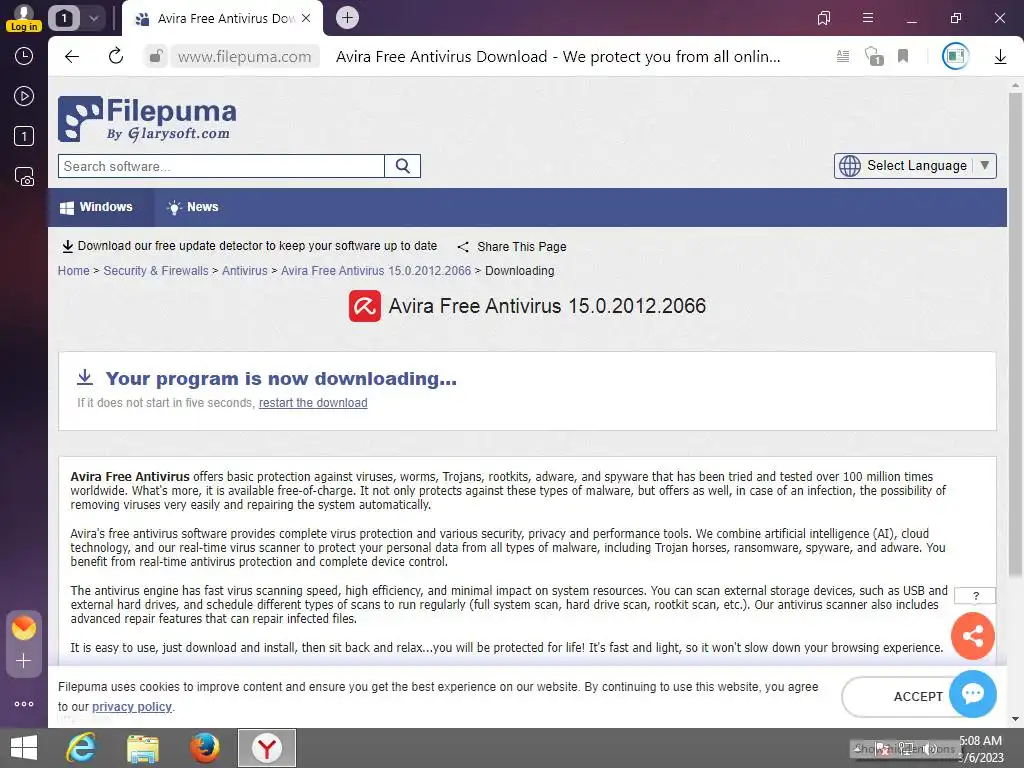The image size is (1024, 768).
Task: Open File Explorer from the taskbar
Action: (x=142, y=748)
